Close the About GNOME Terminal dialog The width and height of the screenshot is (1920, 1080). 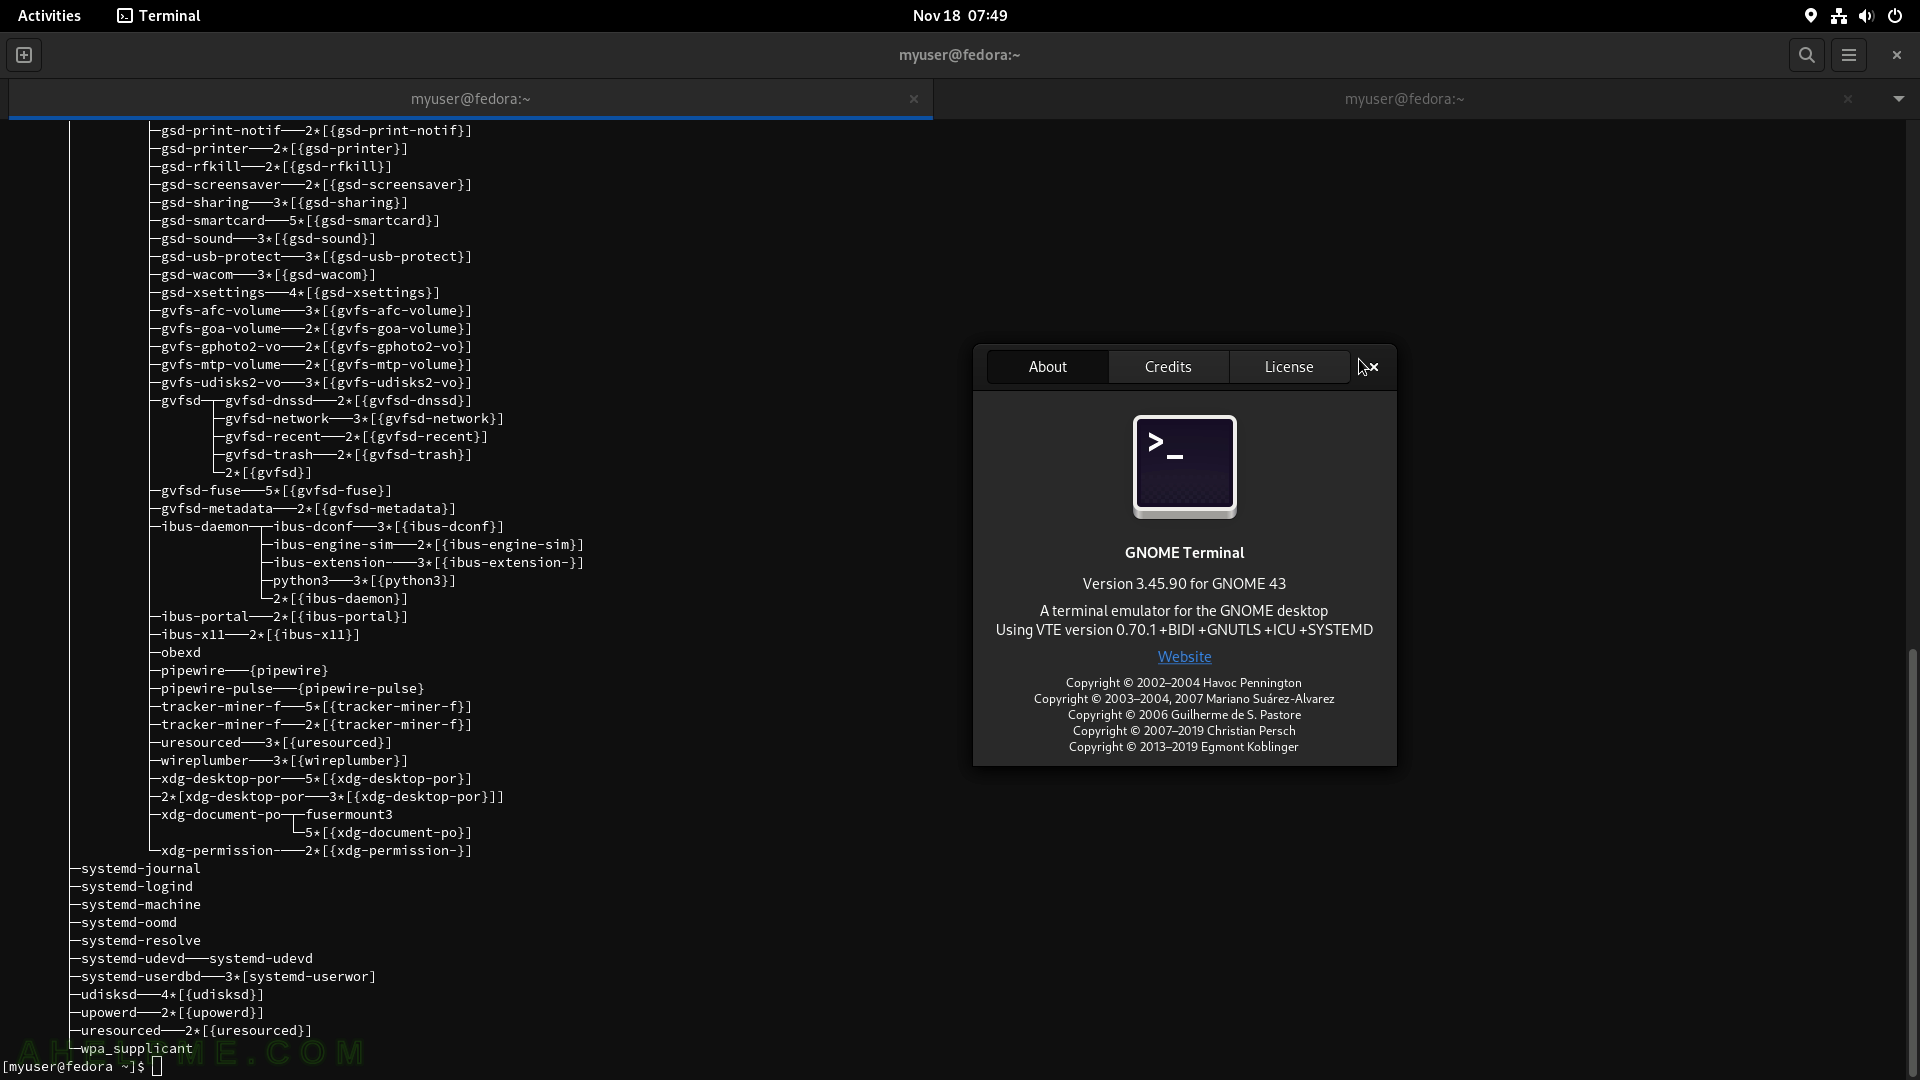tap(1373, 367)
